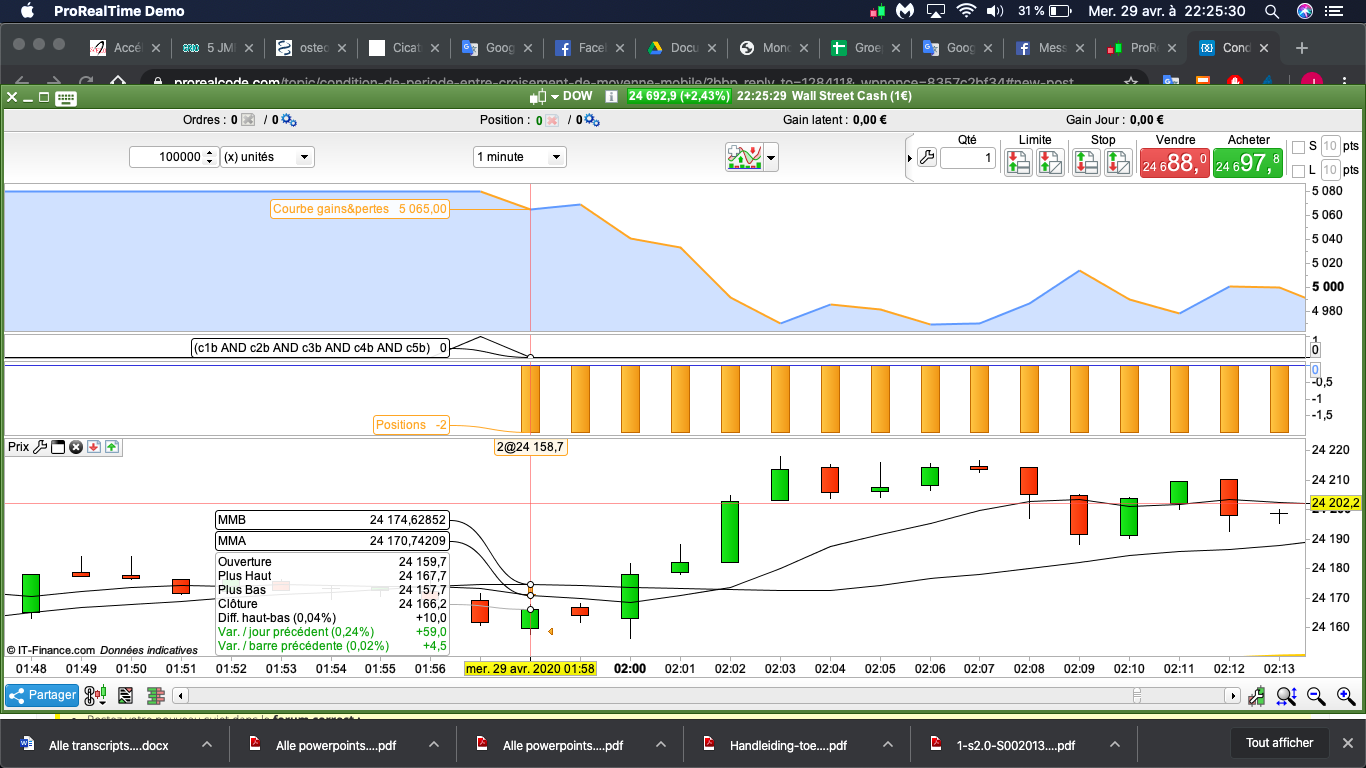Open the (x) unités dropdown
The width and height of the screenshot is (1366, 768).
(x=267, y=157)
